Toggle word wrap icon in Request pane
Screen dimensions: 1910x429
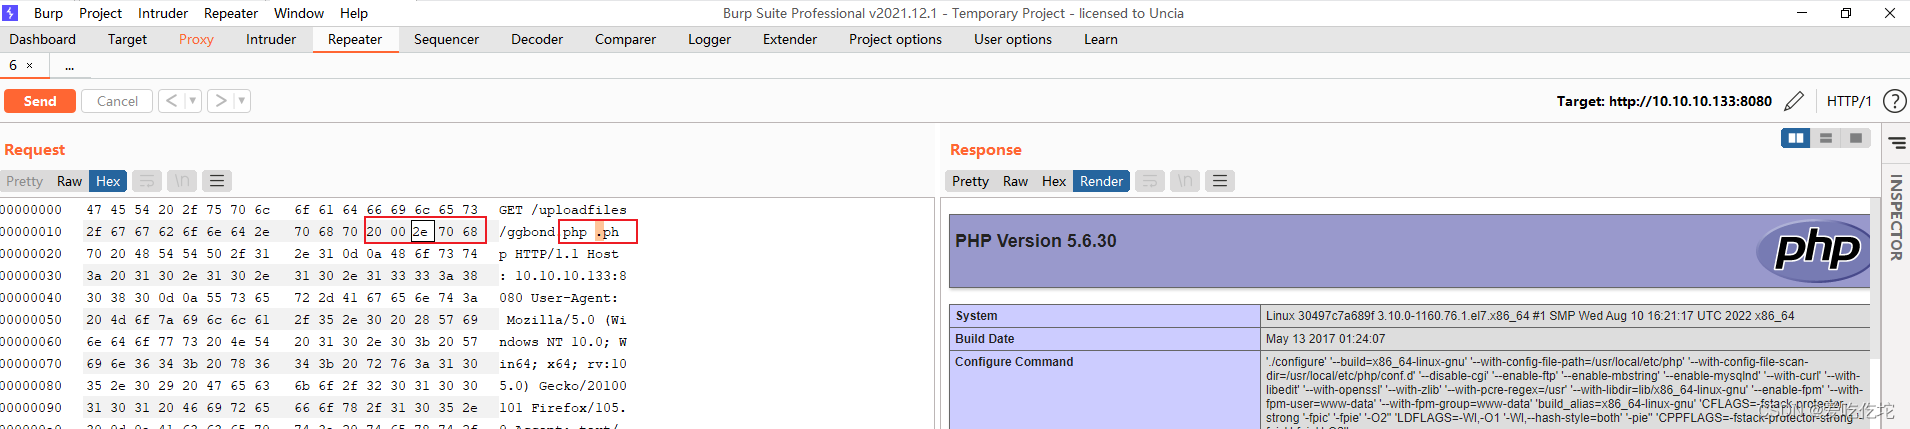pos(147,181)
